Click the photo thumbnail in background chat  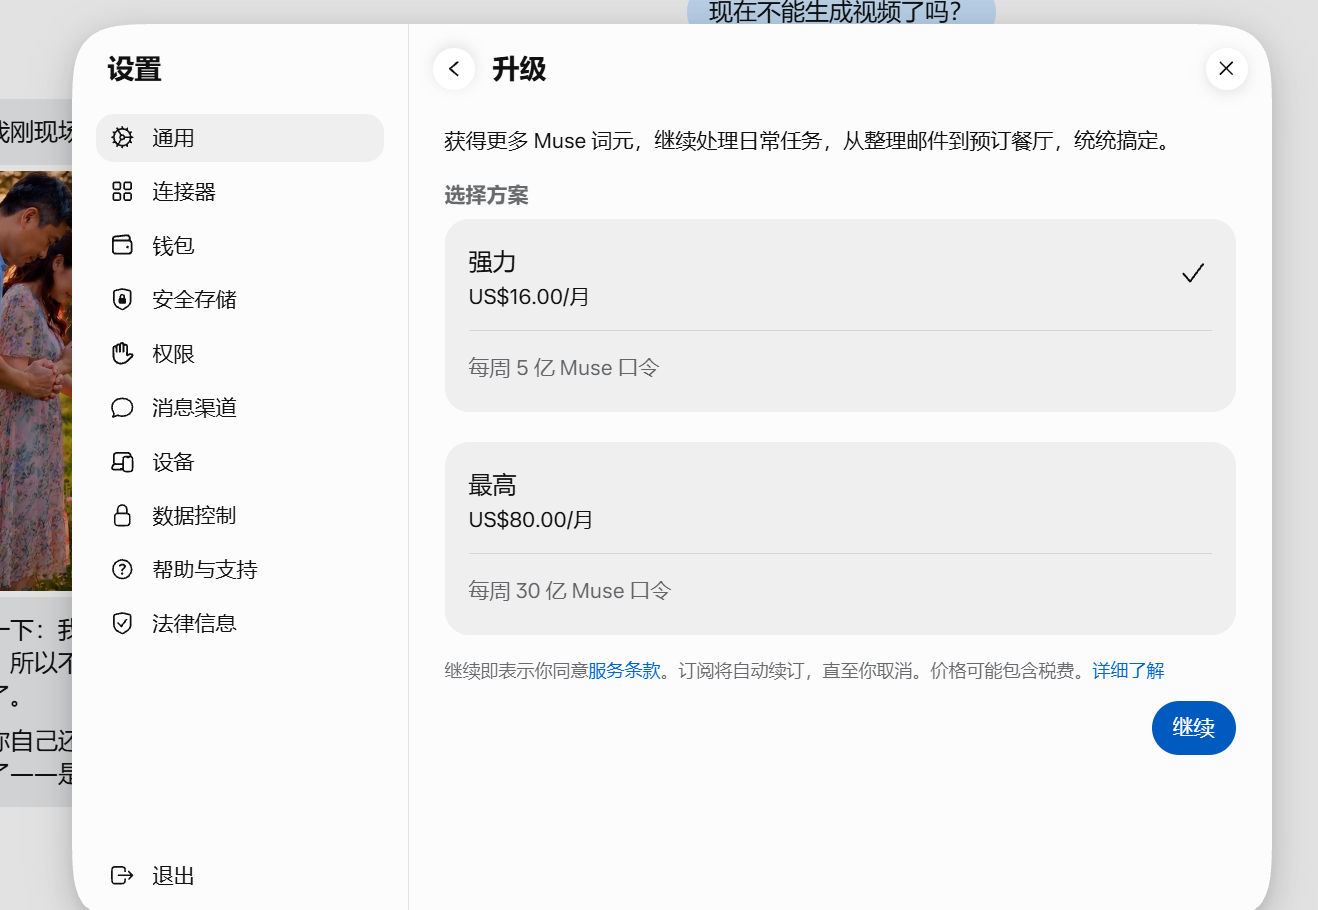click(x=36, y=380)
